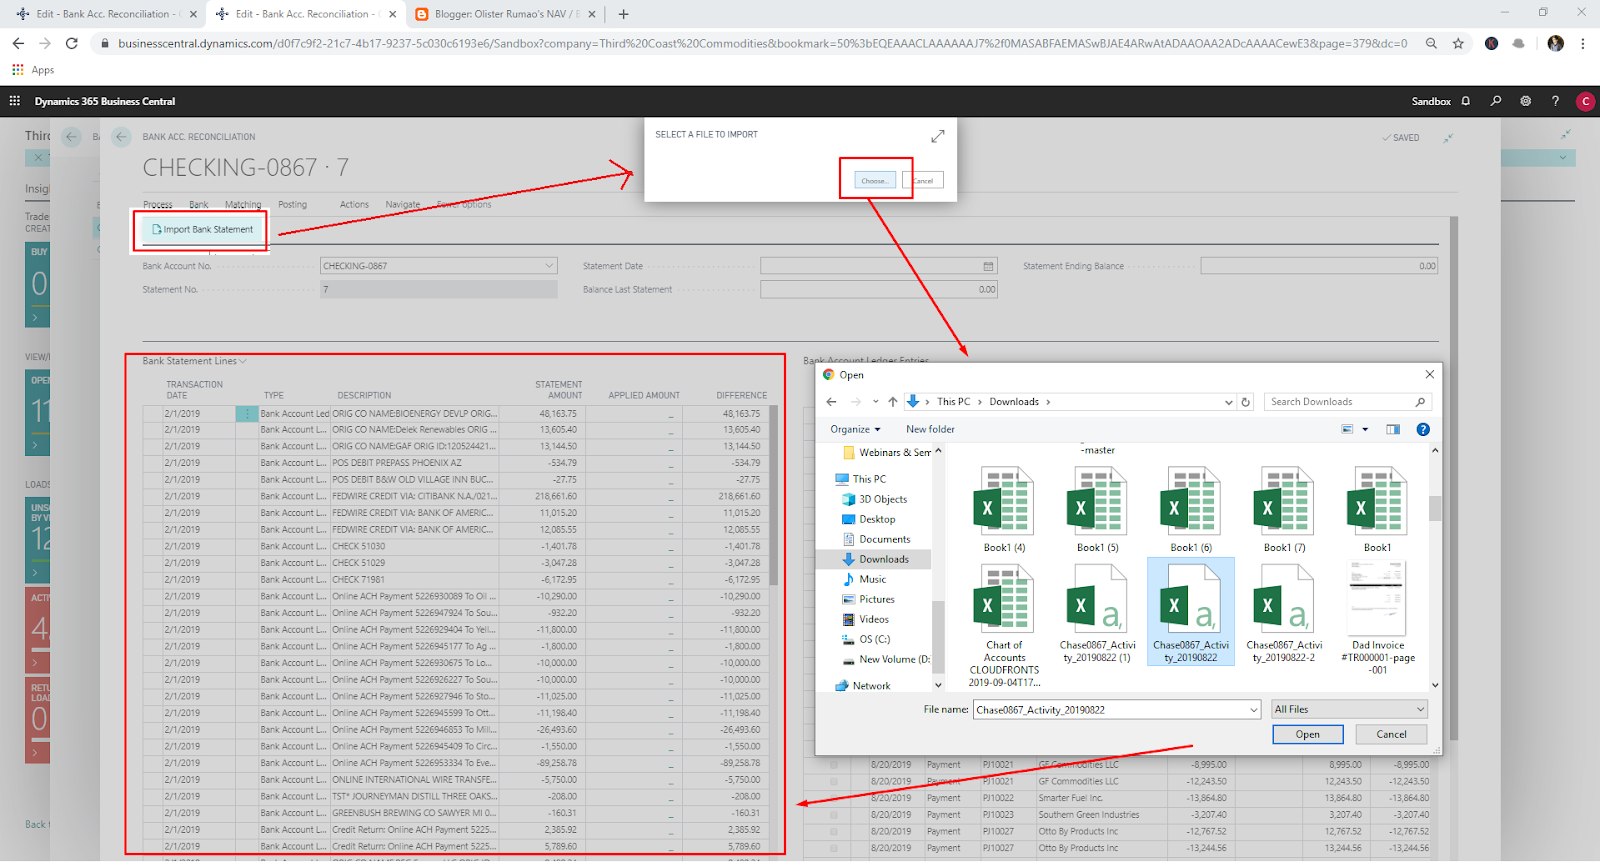Go back from Bank Acc. Reconciliation page
The width and height of the screenshot is (1600, 867).
[x=121, y=137]
